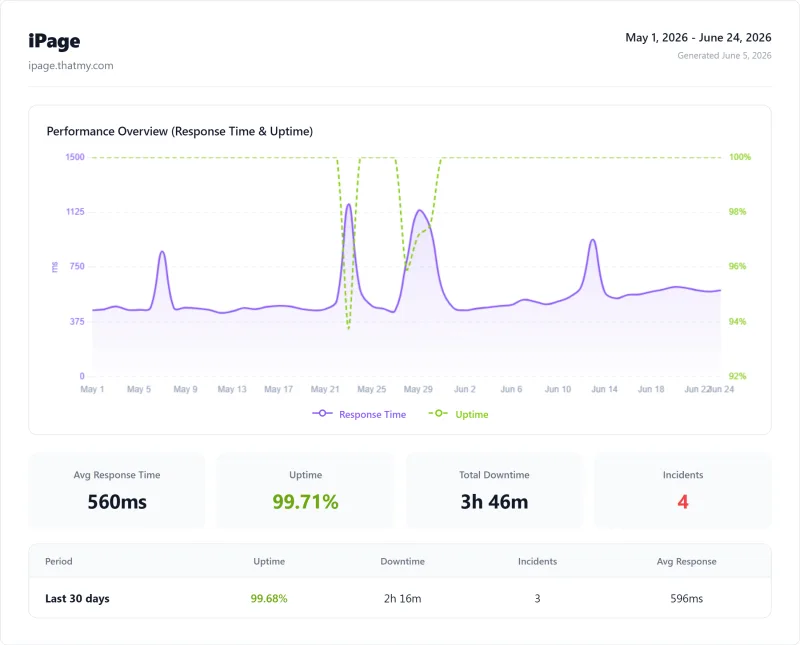This screenshot has width=800, height=645.
Task: Click the 98% uptime axis label
Action: tap(737, 211)
